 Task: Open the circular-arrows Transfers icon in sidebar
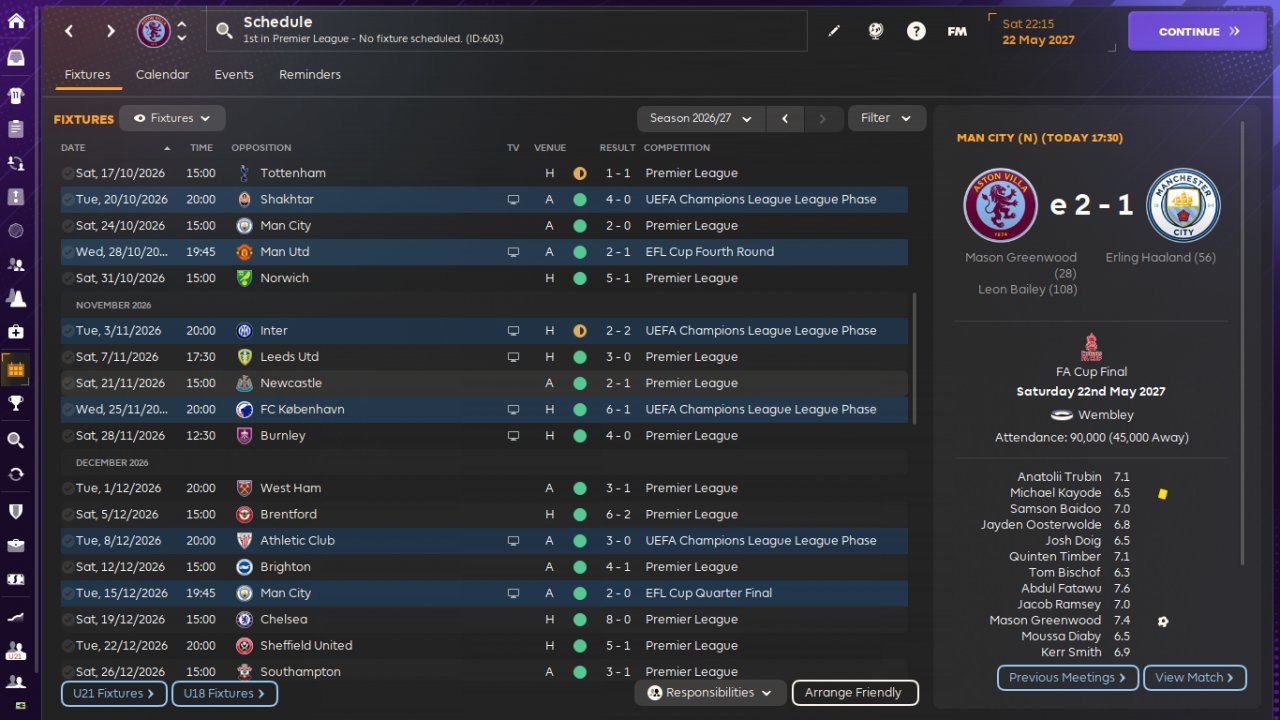tap(16, 474)
